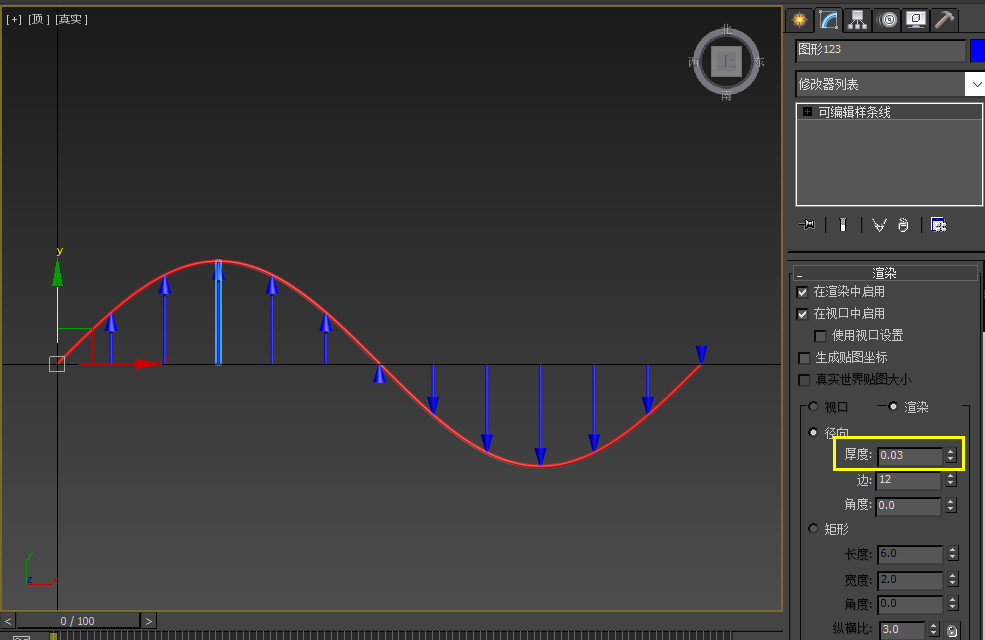
Task: Open the [真实] shading menu
Action: coord(72,19)
